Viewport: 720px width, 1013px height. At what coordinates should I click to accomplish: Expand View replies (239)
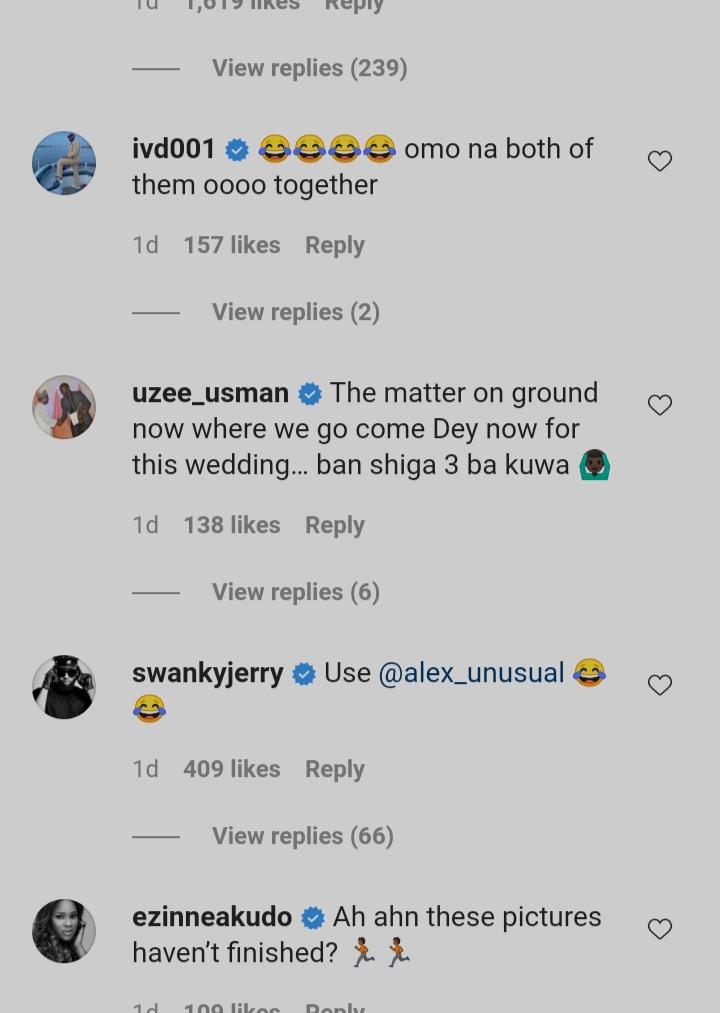click(x=309, y=68)
